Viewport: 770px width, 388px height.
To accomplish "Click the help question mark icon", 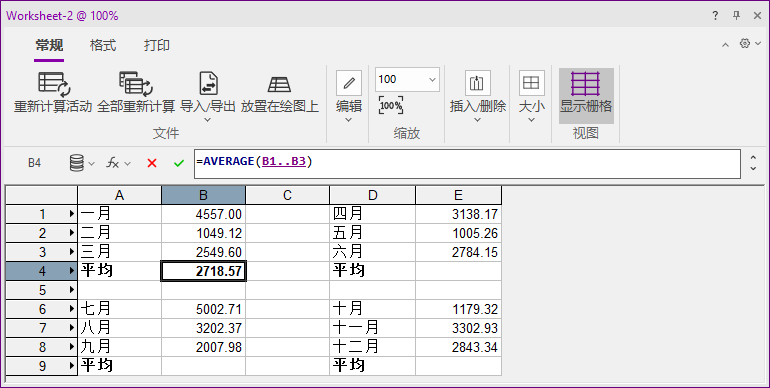I will [715, 16].
